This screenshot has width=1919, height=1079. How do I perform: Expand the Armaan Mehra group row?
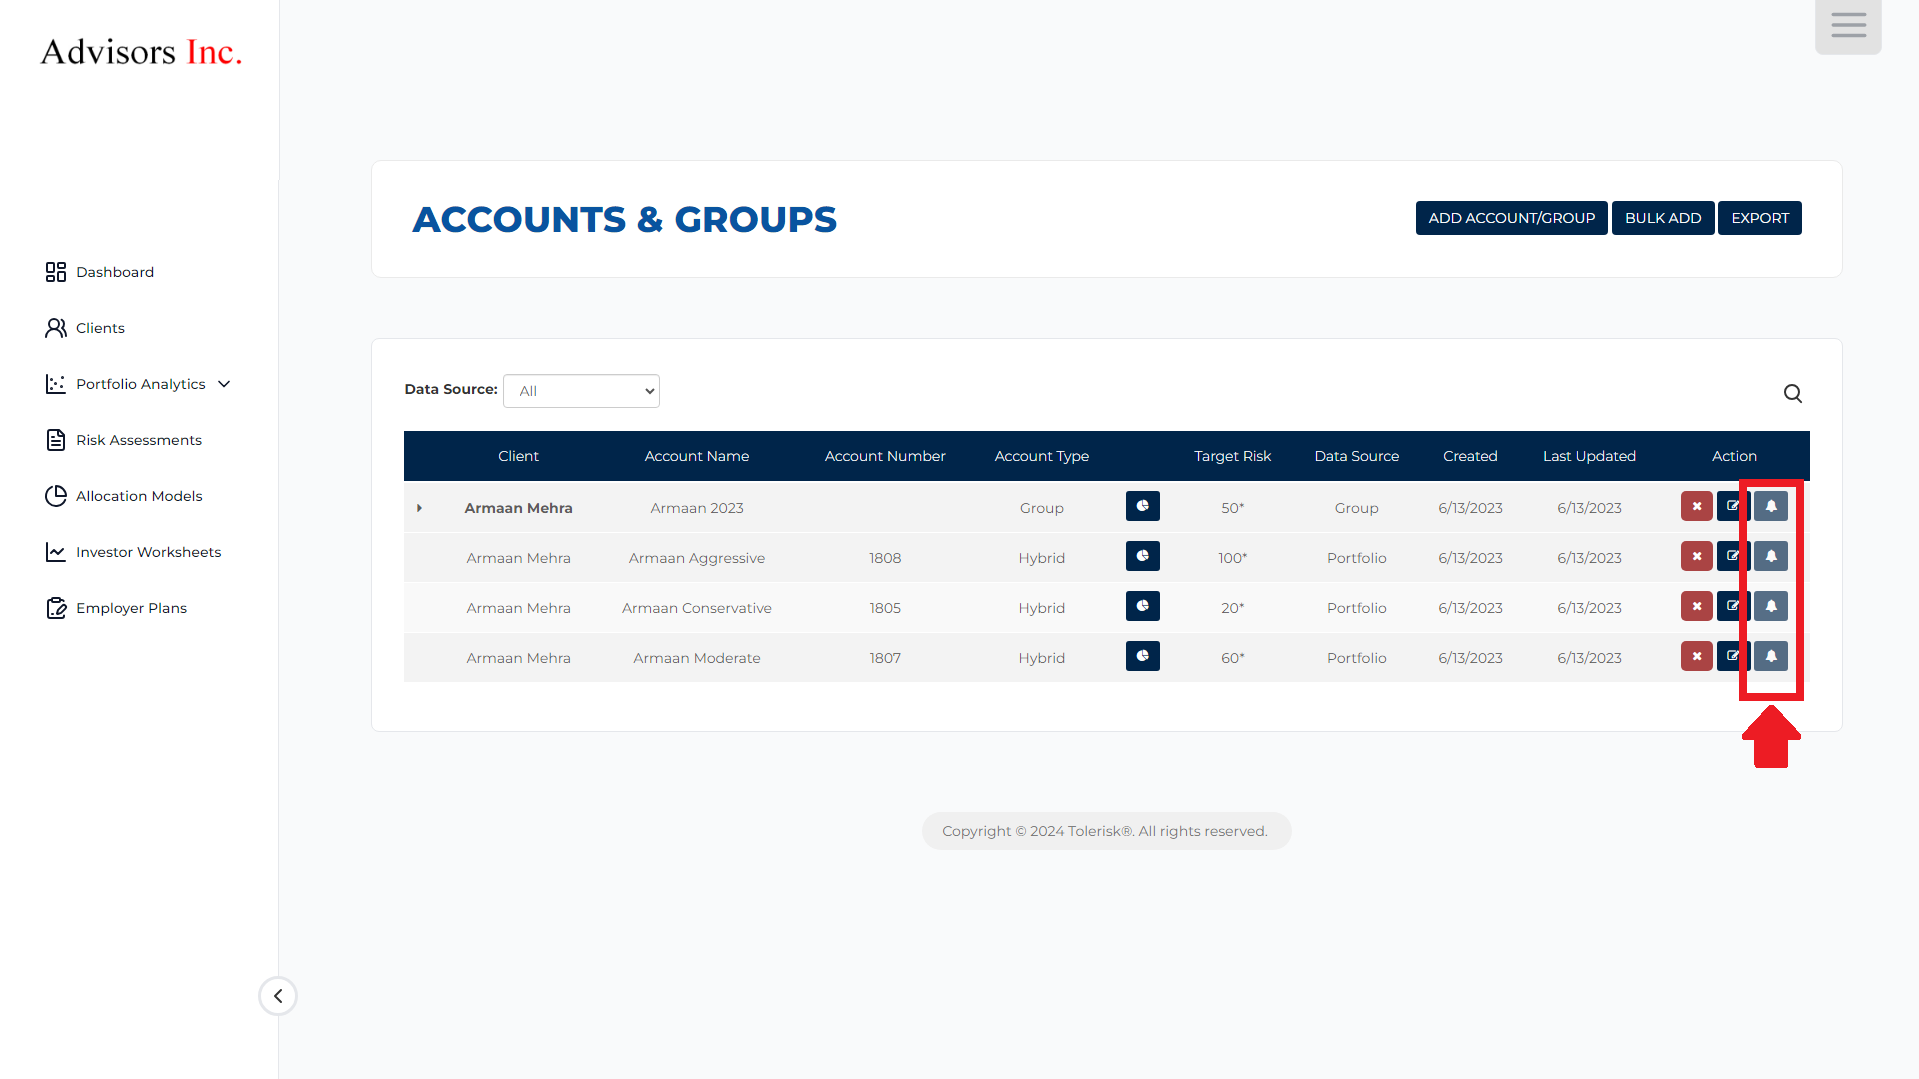pyautogui.click(x=419, y=508)
